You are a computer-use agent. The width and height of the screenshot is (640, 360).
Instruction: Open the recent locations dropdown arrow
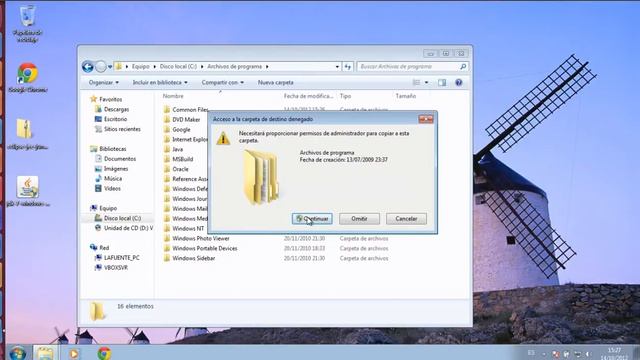[110, 67]
